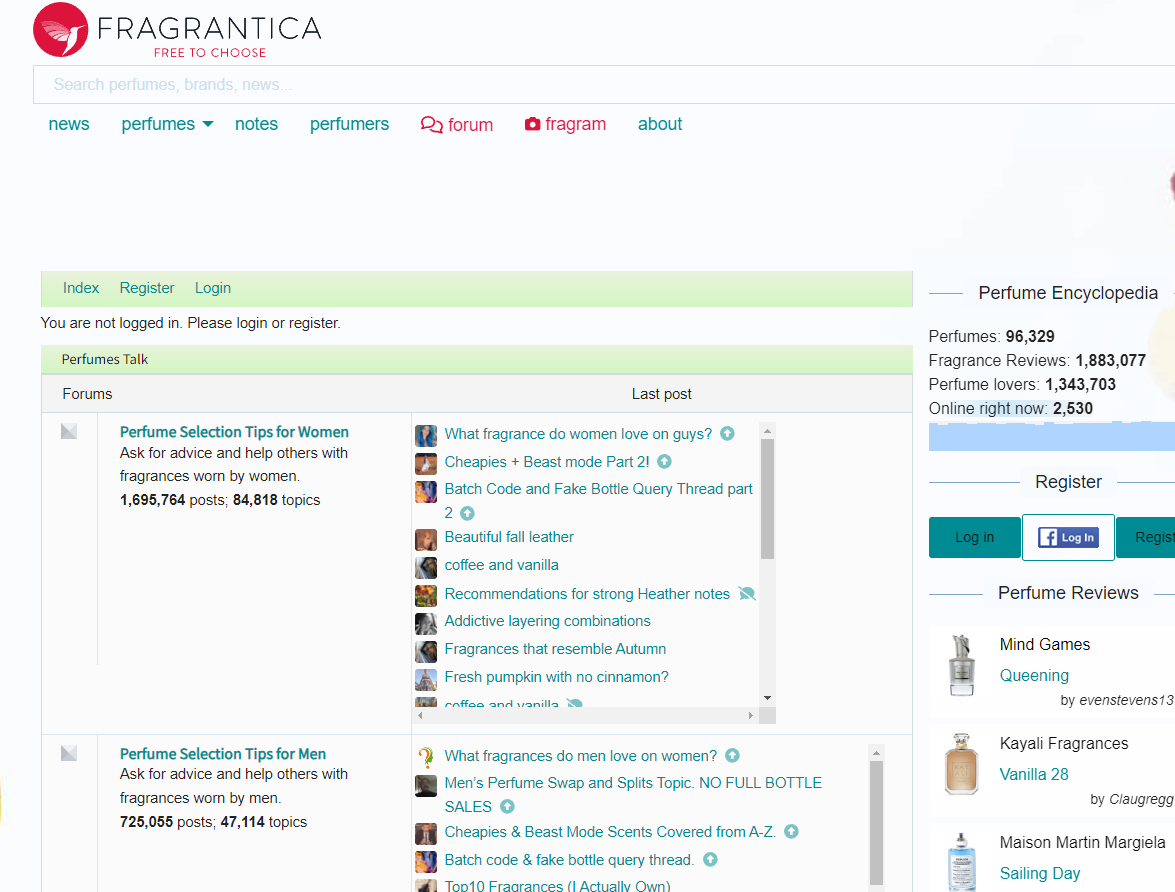This screenshot has width=1175, height=892.
Task: Click up arrow of Women forum scrollbar
Action: (767, 431)
